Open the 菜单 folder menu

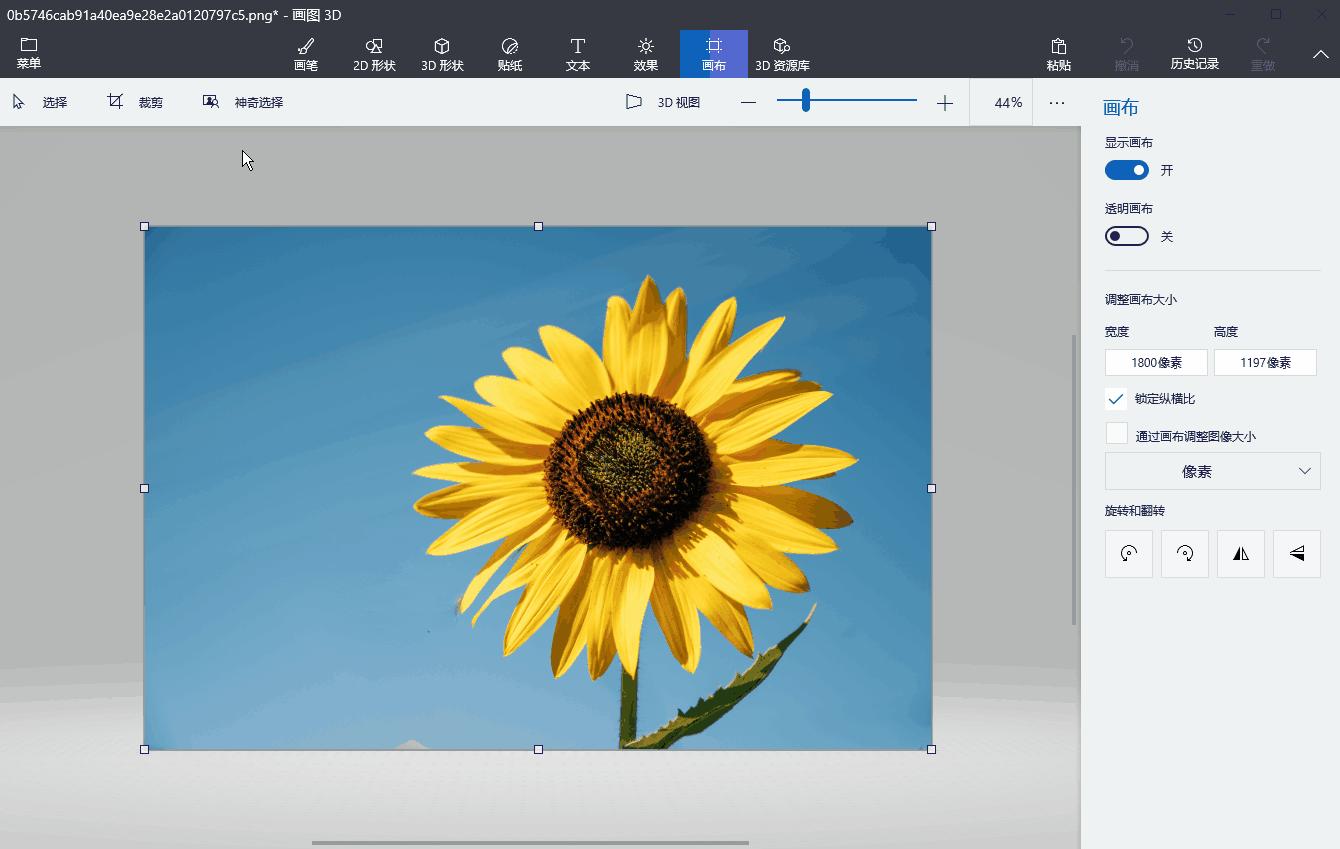pyautogui.click(x=29, y=54)
